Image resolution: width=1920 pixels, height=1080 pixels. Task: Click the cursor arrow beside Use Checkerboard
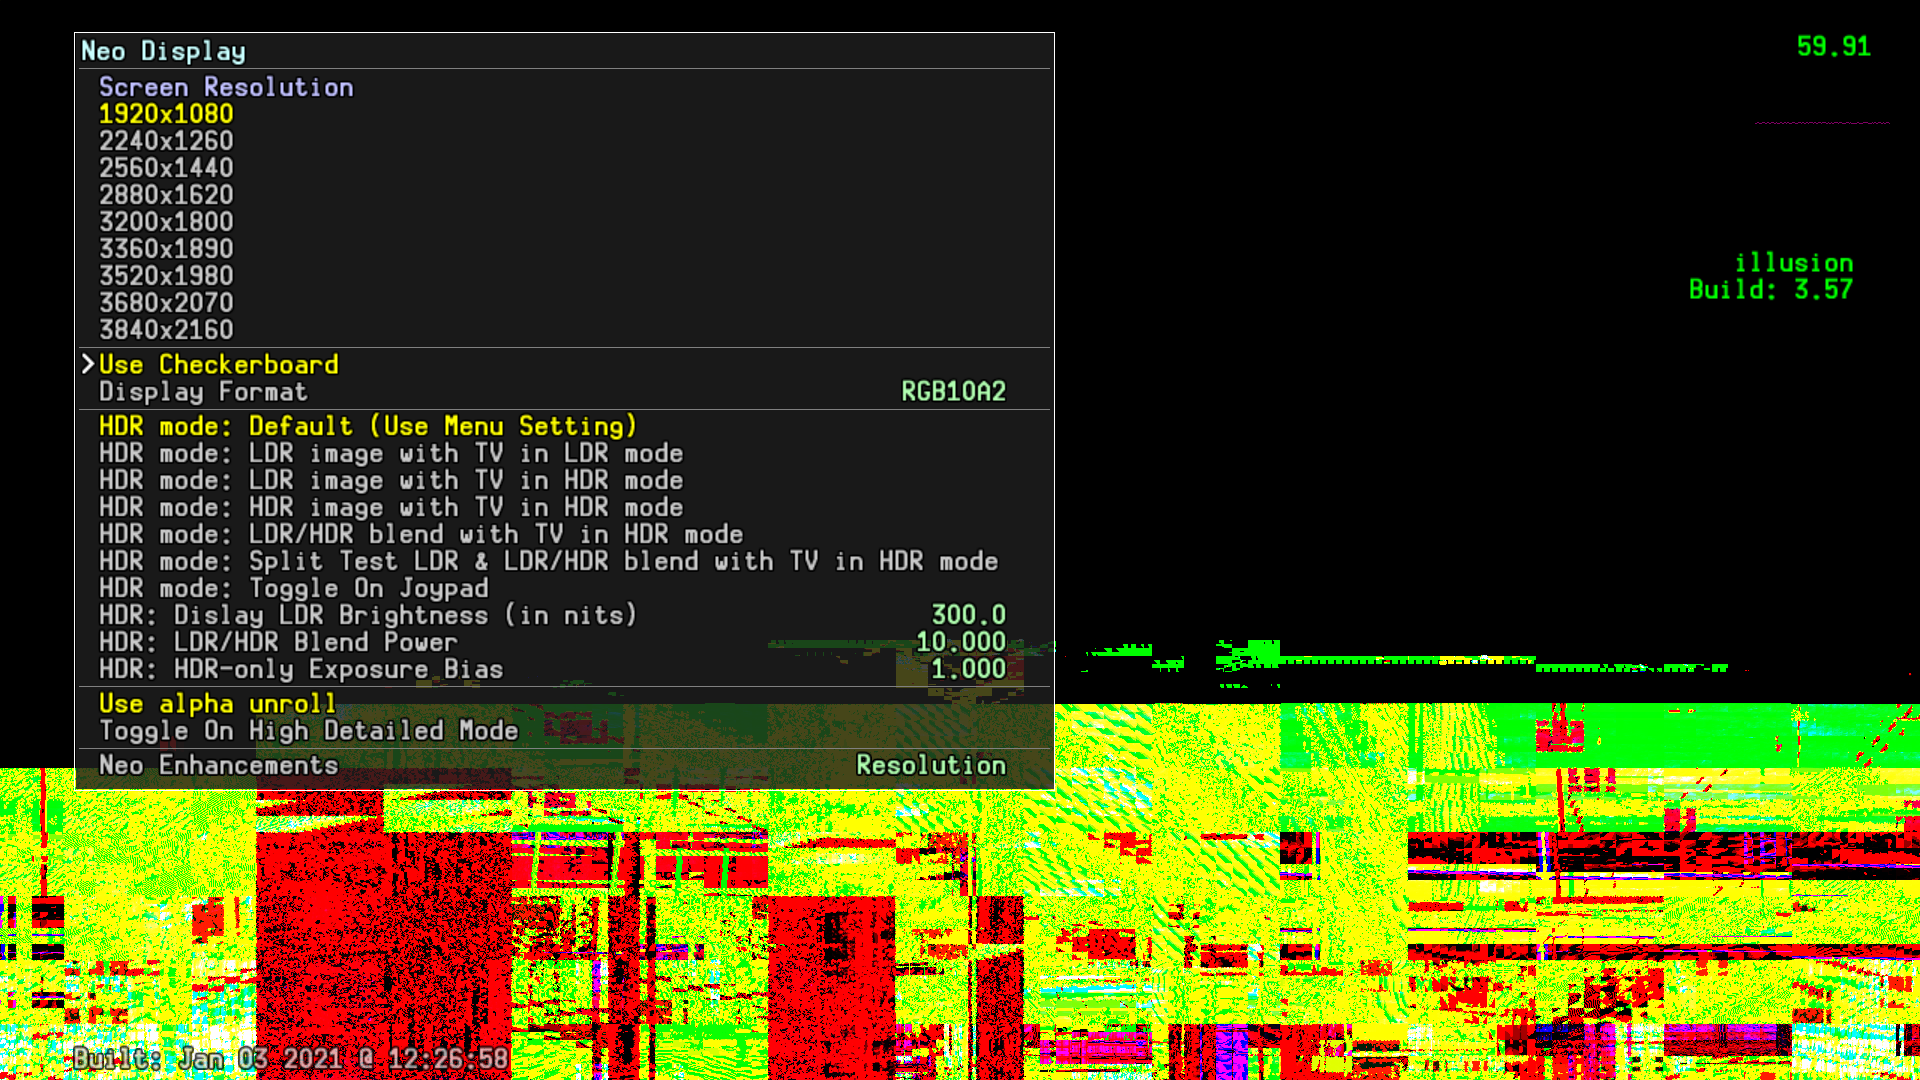(x=88, y=365)
